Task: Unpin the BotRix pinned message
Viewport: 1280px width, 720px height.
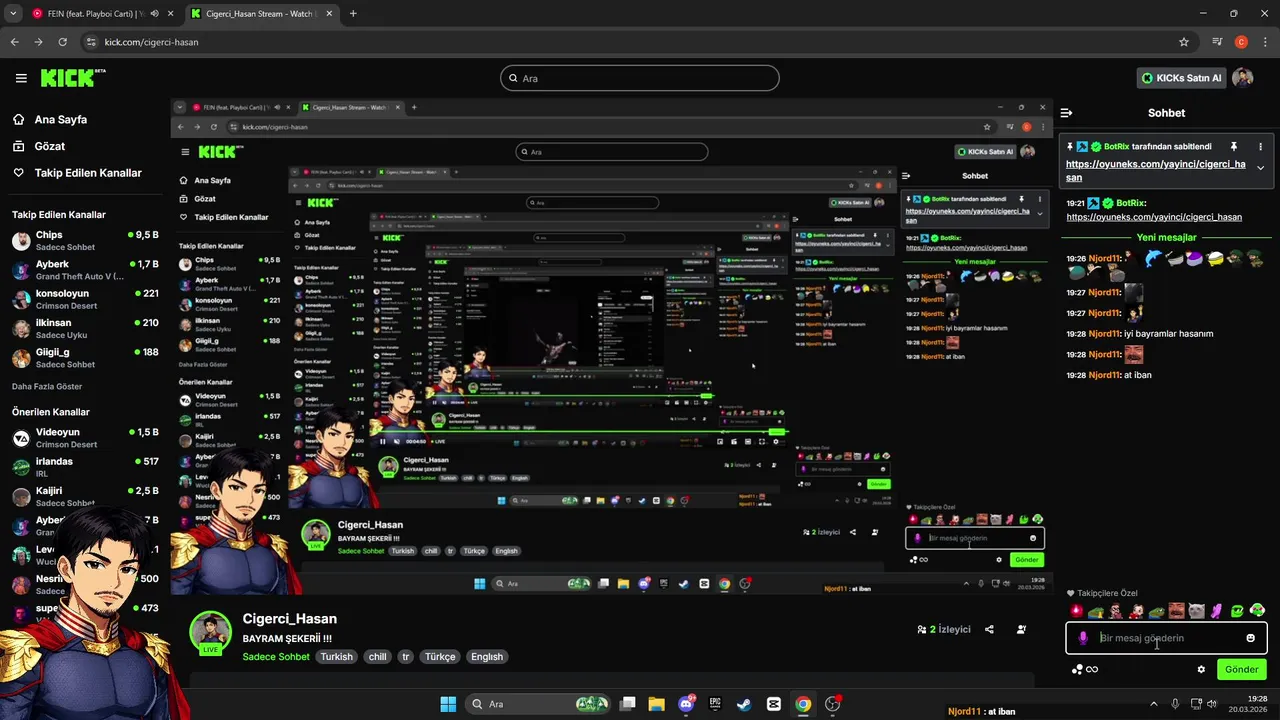Action: [x=1234, y=146]
